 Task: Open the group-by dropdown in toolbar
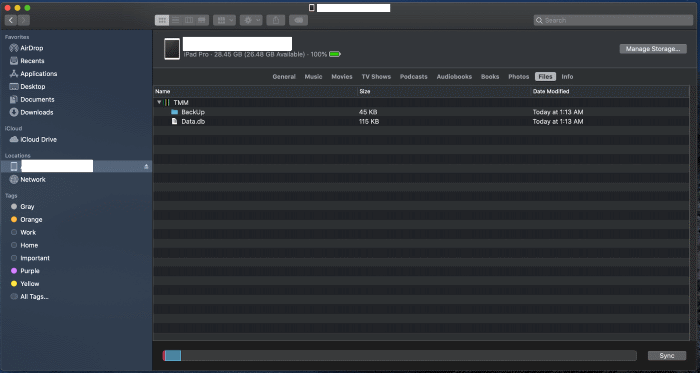pyautogui.click(x=225, y=20)
